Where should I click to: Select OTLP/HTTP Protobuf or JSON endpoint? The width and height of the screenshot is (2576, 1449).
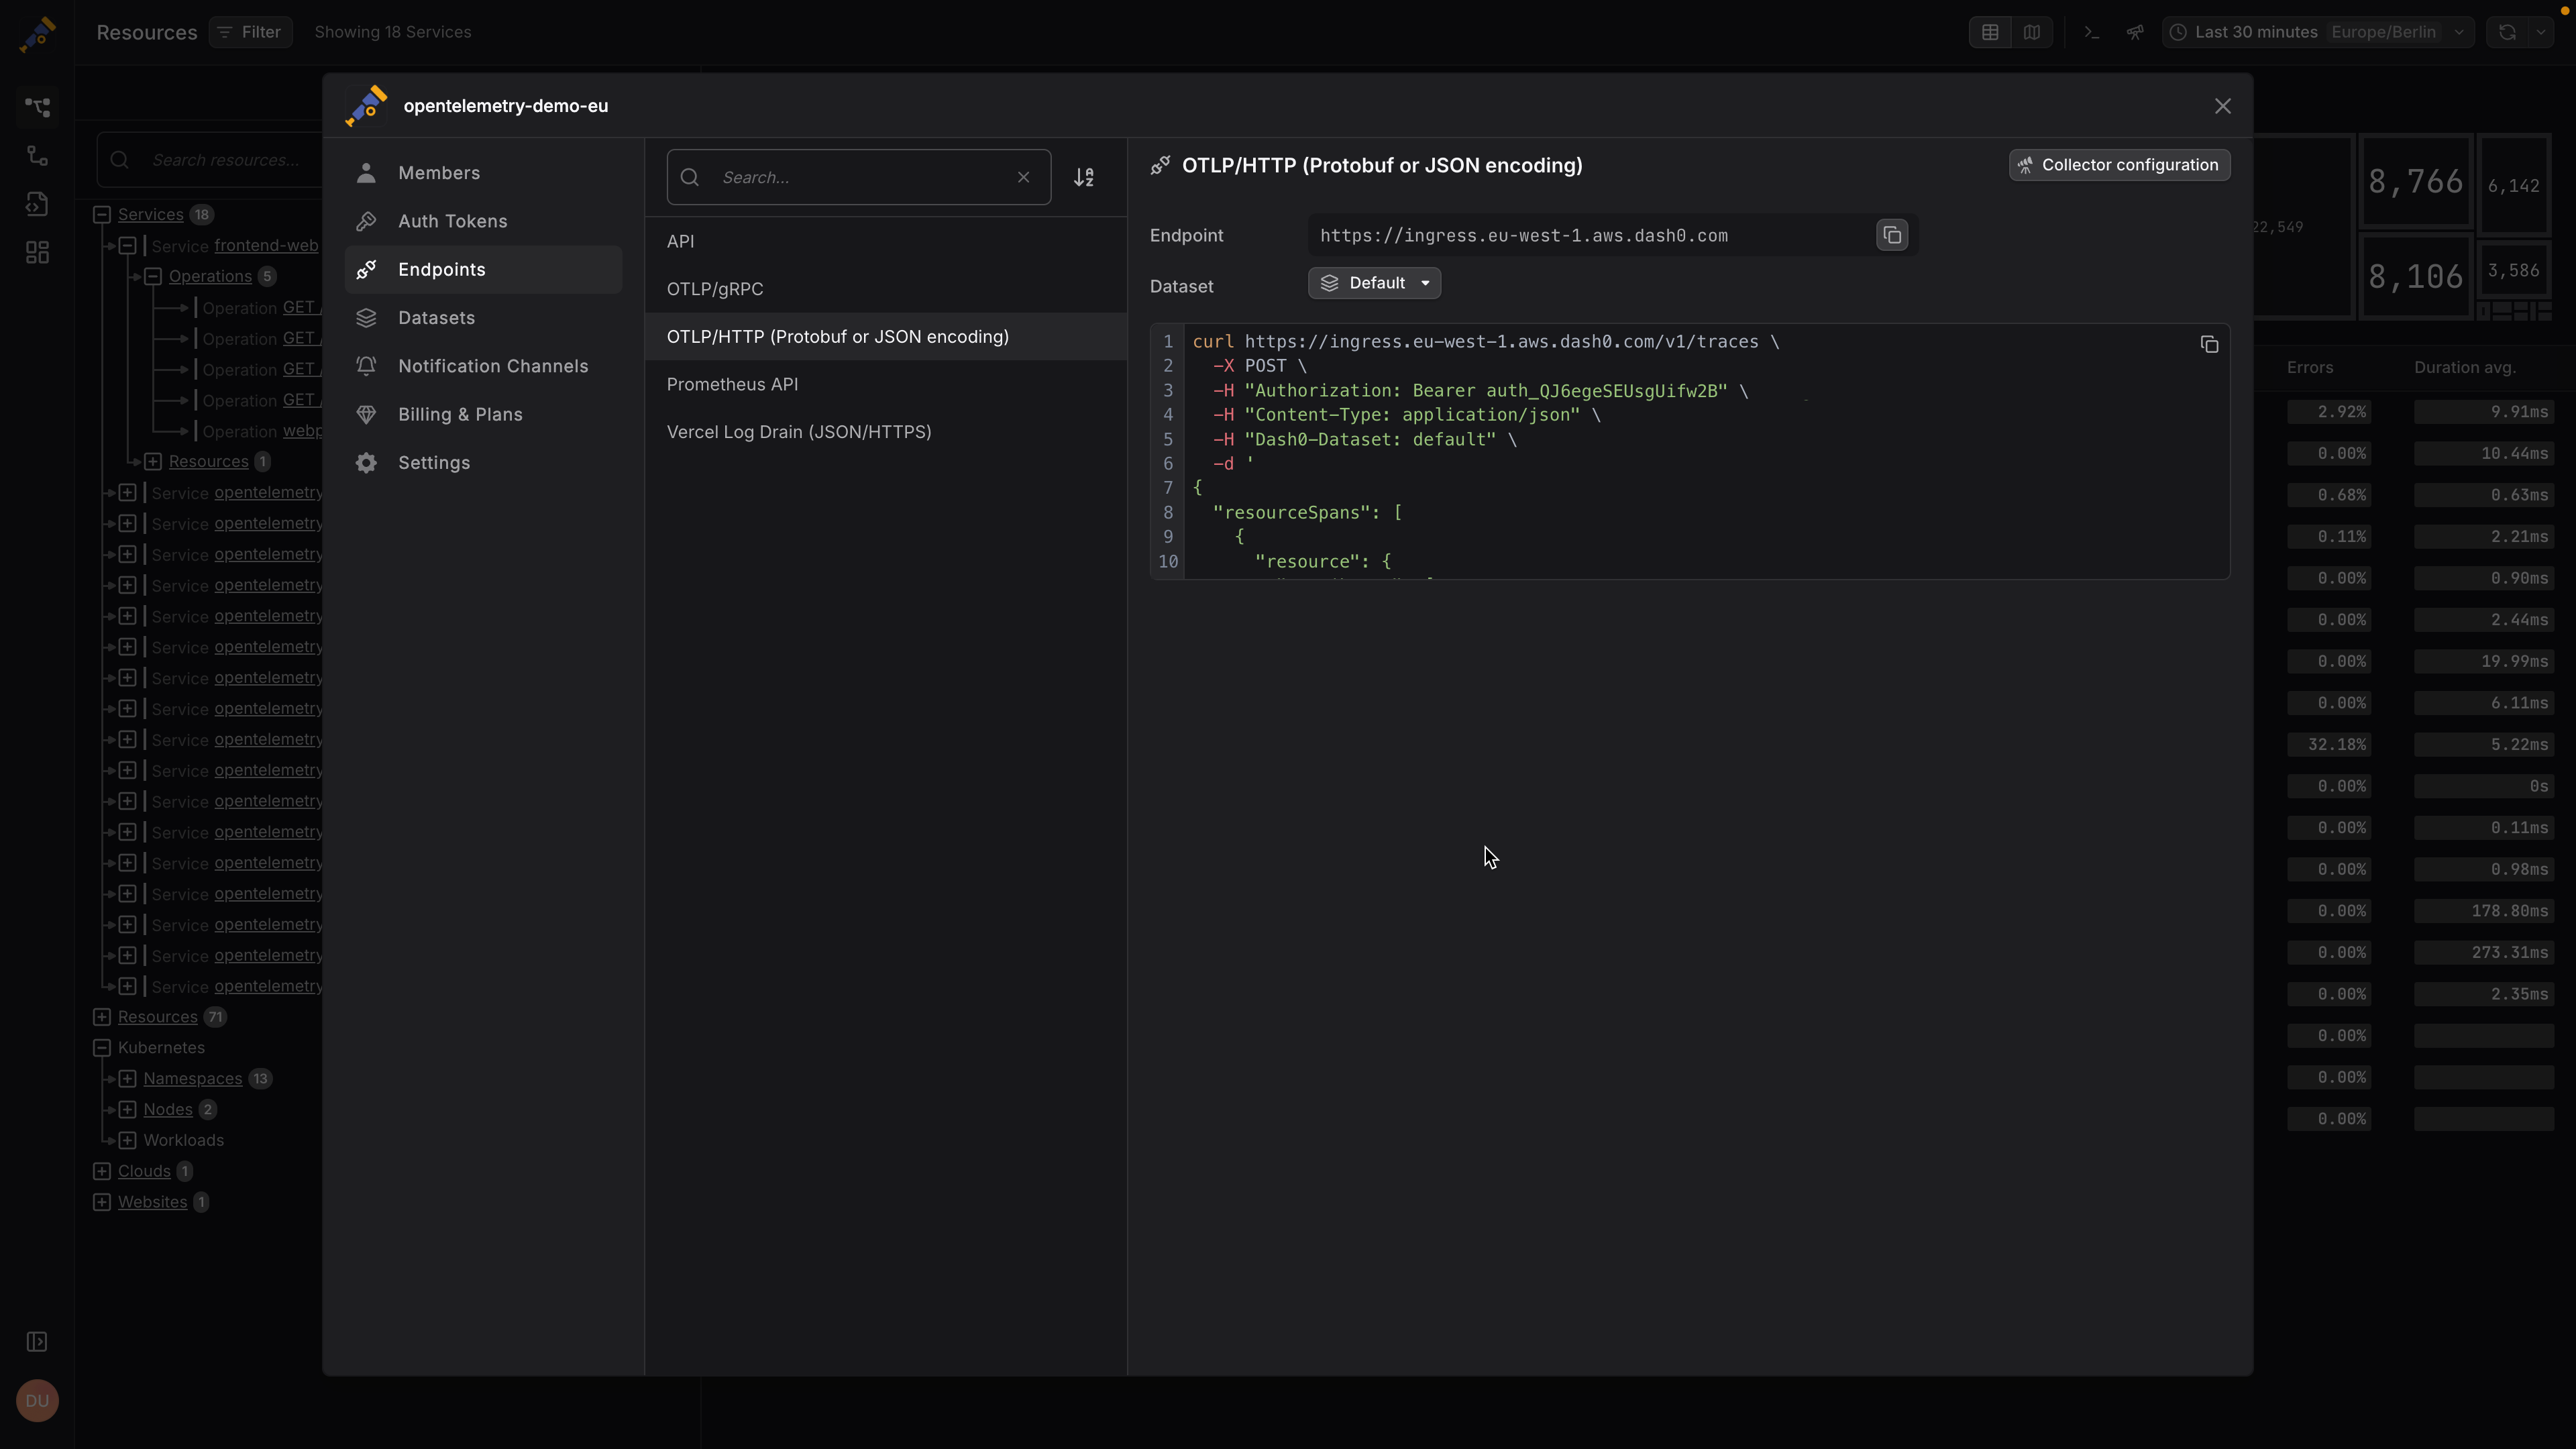[x=885, y=337]
